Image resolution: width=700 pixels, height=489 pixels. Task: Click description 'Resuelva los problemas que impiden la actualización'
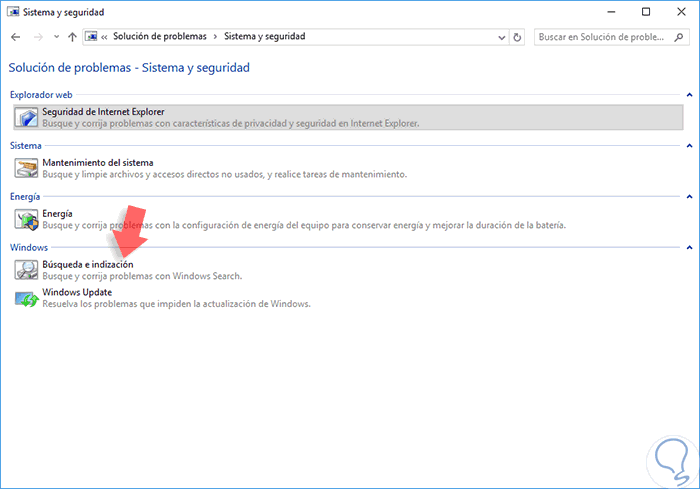click(176, 304)
